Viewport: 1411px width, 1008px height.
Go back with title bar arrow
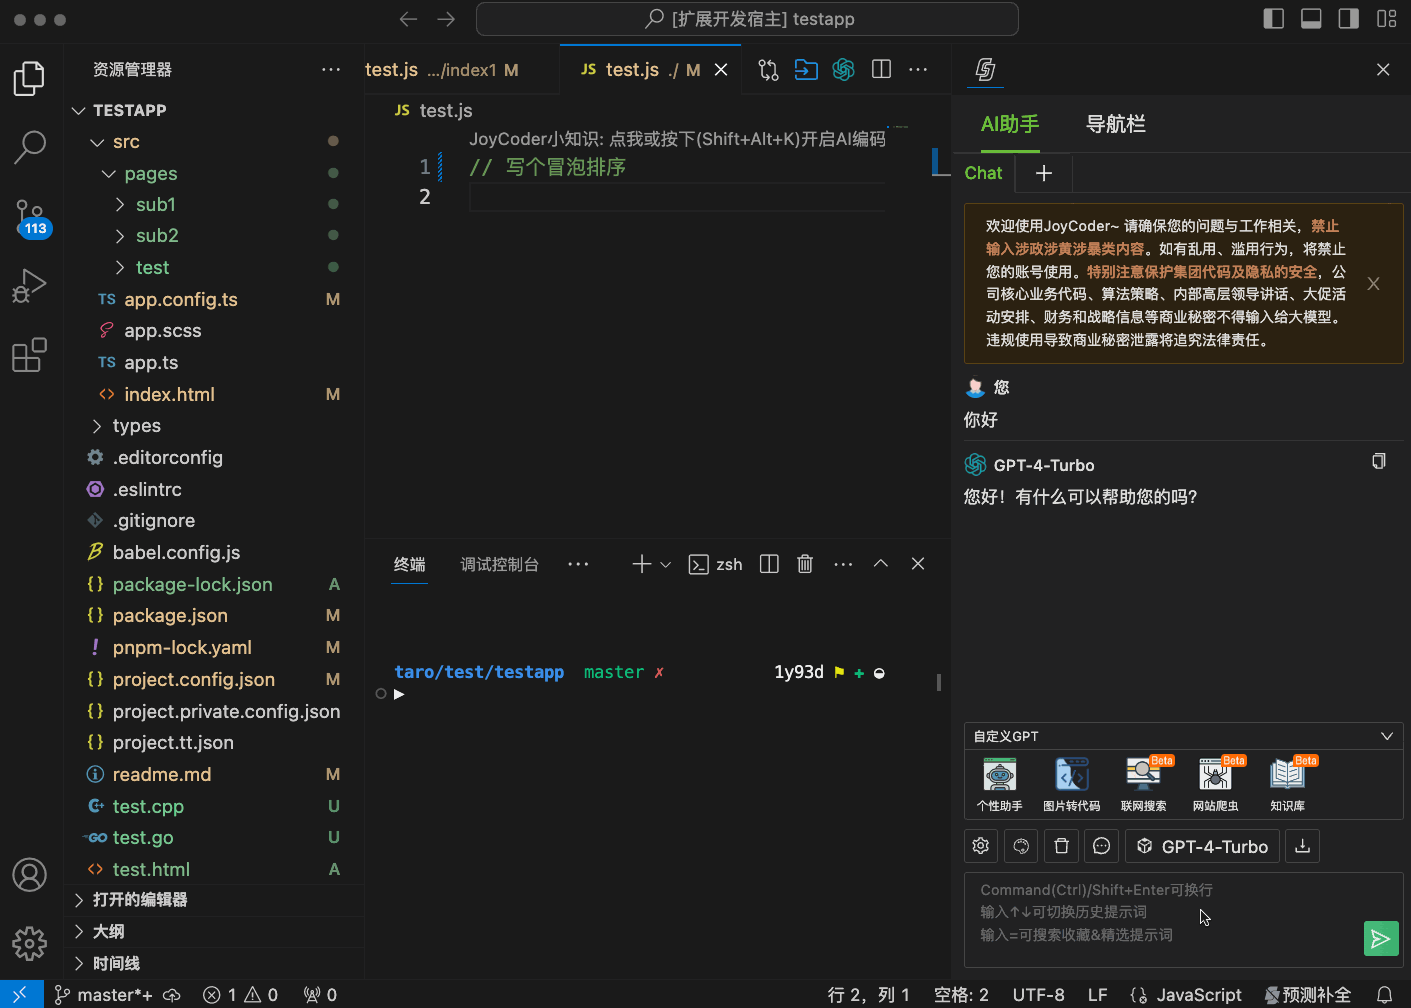[408, 19]
